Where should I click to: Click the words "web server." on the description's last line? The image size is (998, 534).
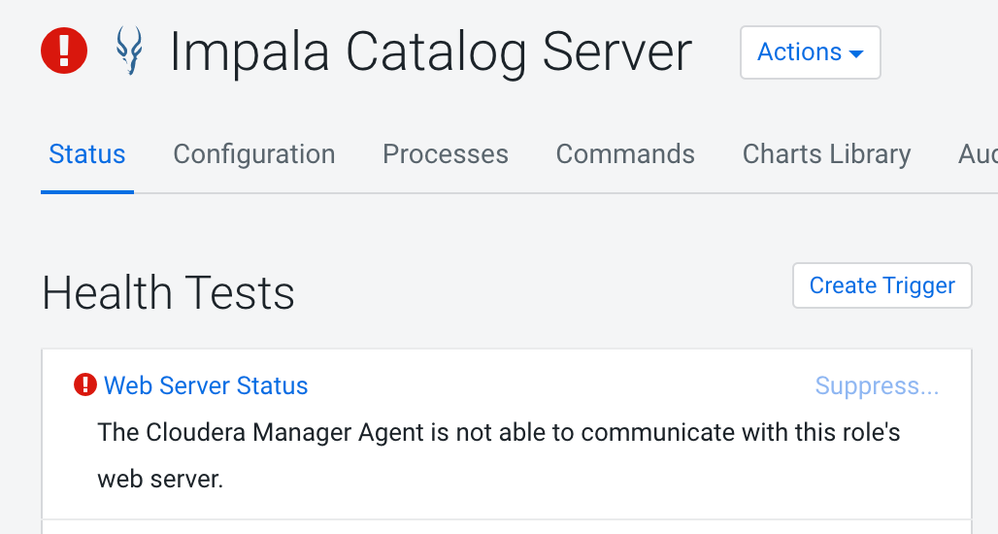coord(160,479)
